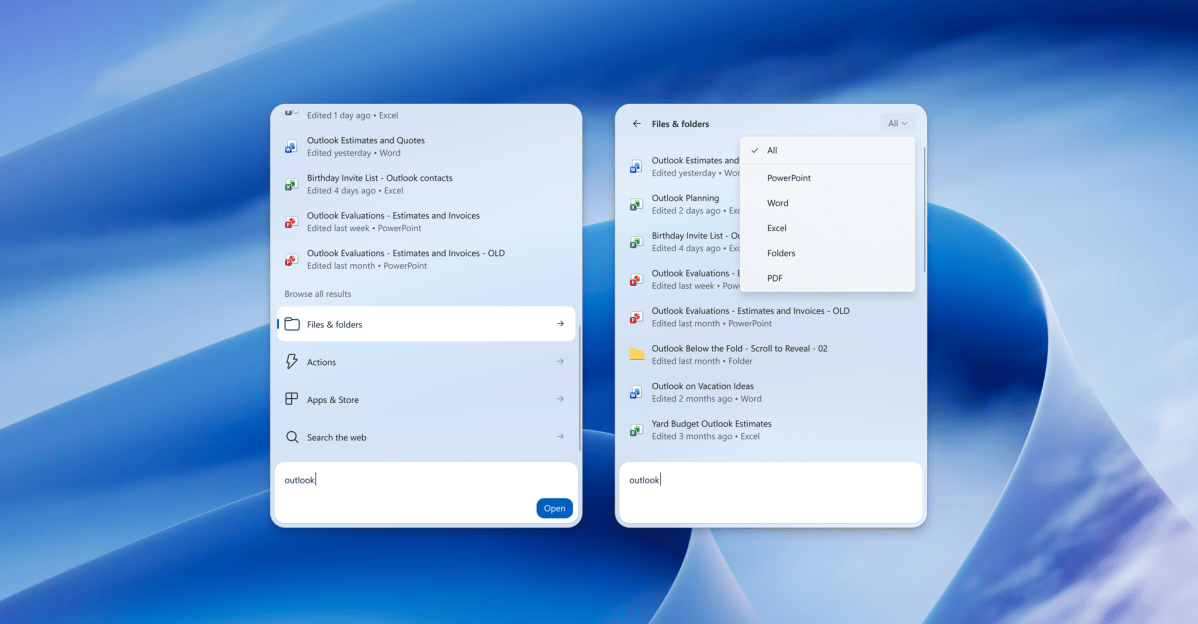Expand the Apps & Store row arrow
1198x624 pixels.
click(x=560, y=399)
